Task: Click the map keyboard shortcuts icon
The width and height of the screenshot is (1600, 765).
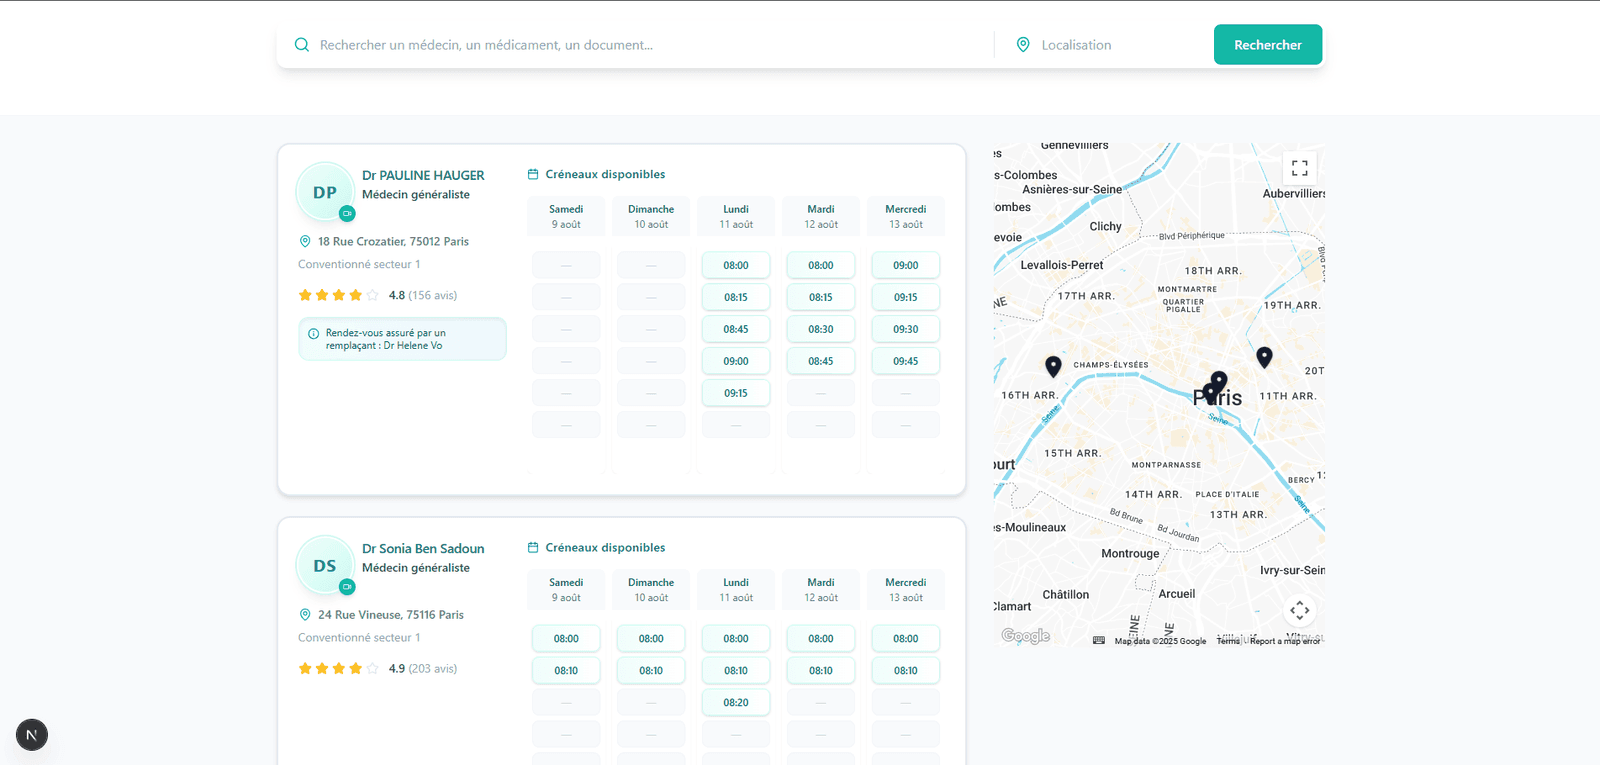Action: 1099,641
